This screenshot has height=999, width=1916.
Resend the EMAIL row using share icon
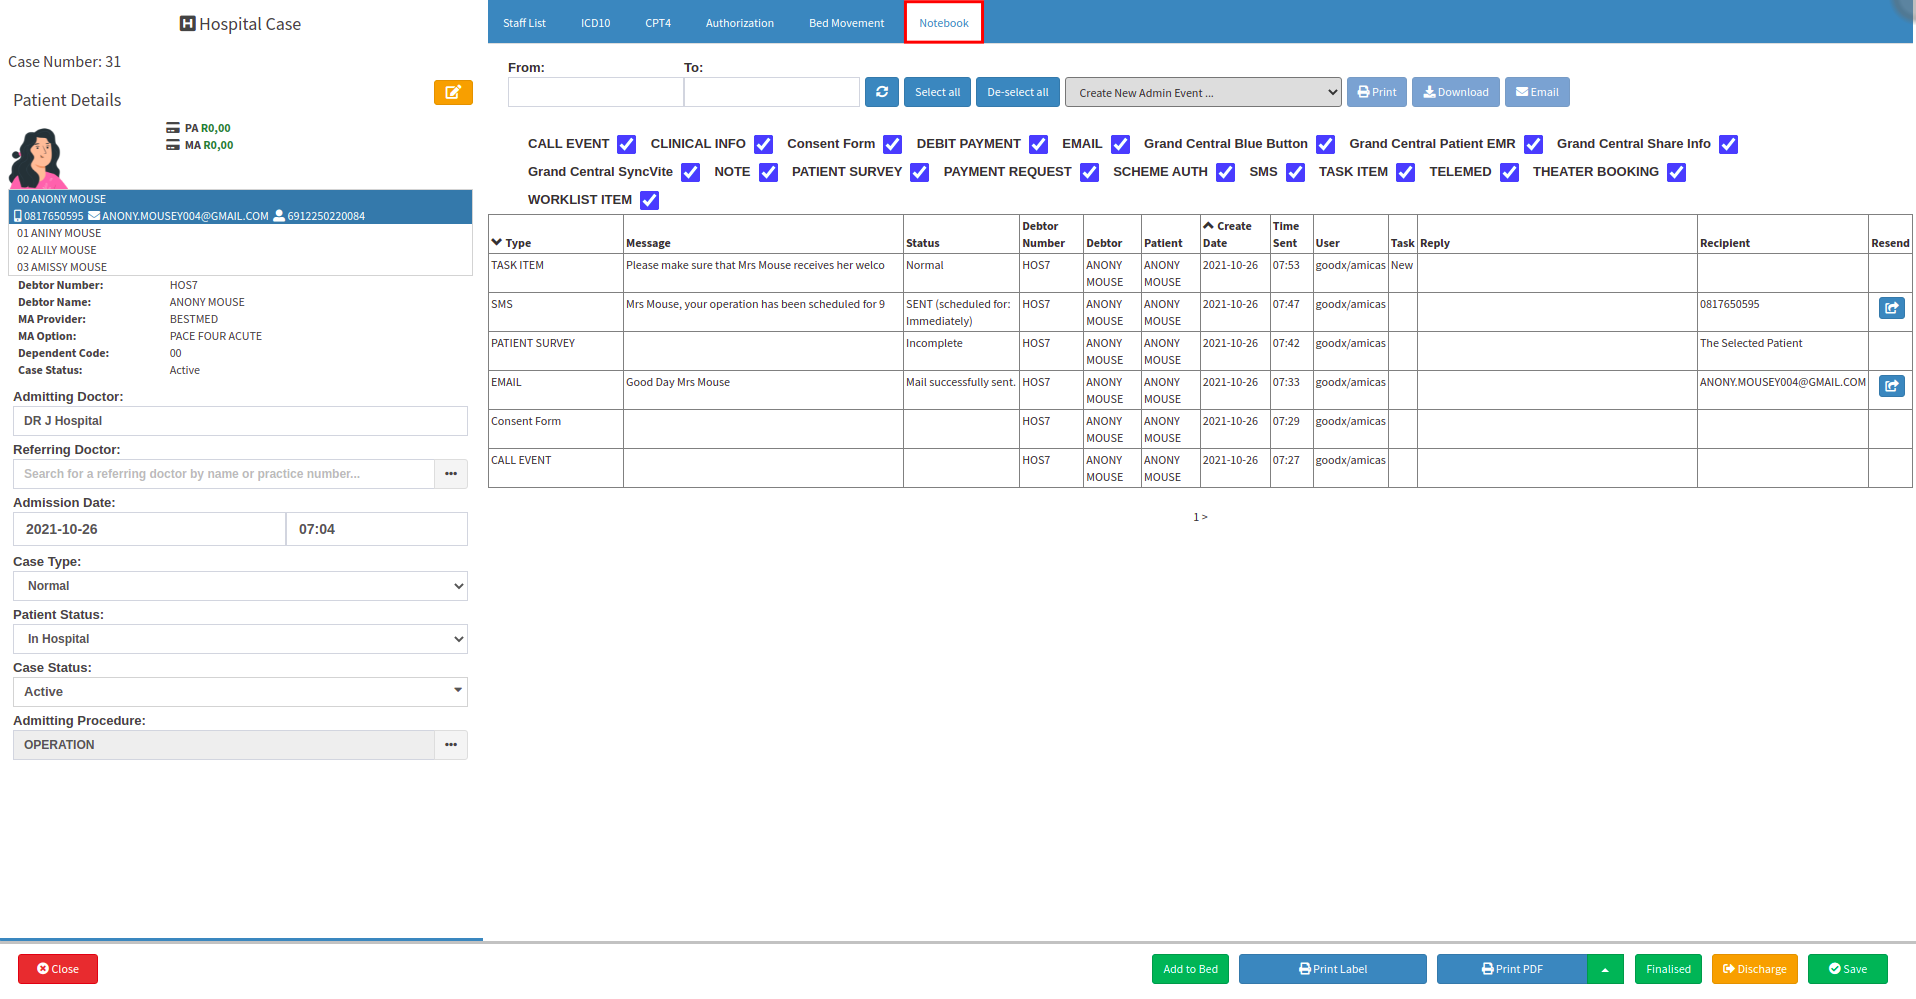pos(1891,386)
